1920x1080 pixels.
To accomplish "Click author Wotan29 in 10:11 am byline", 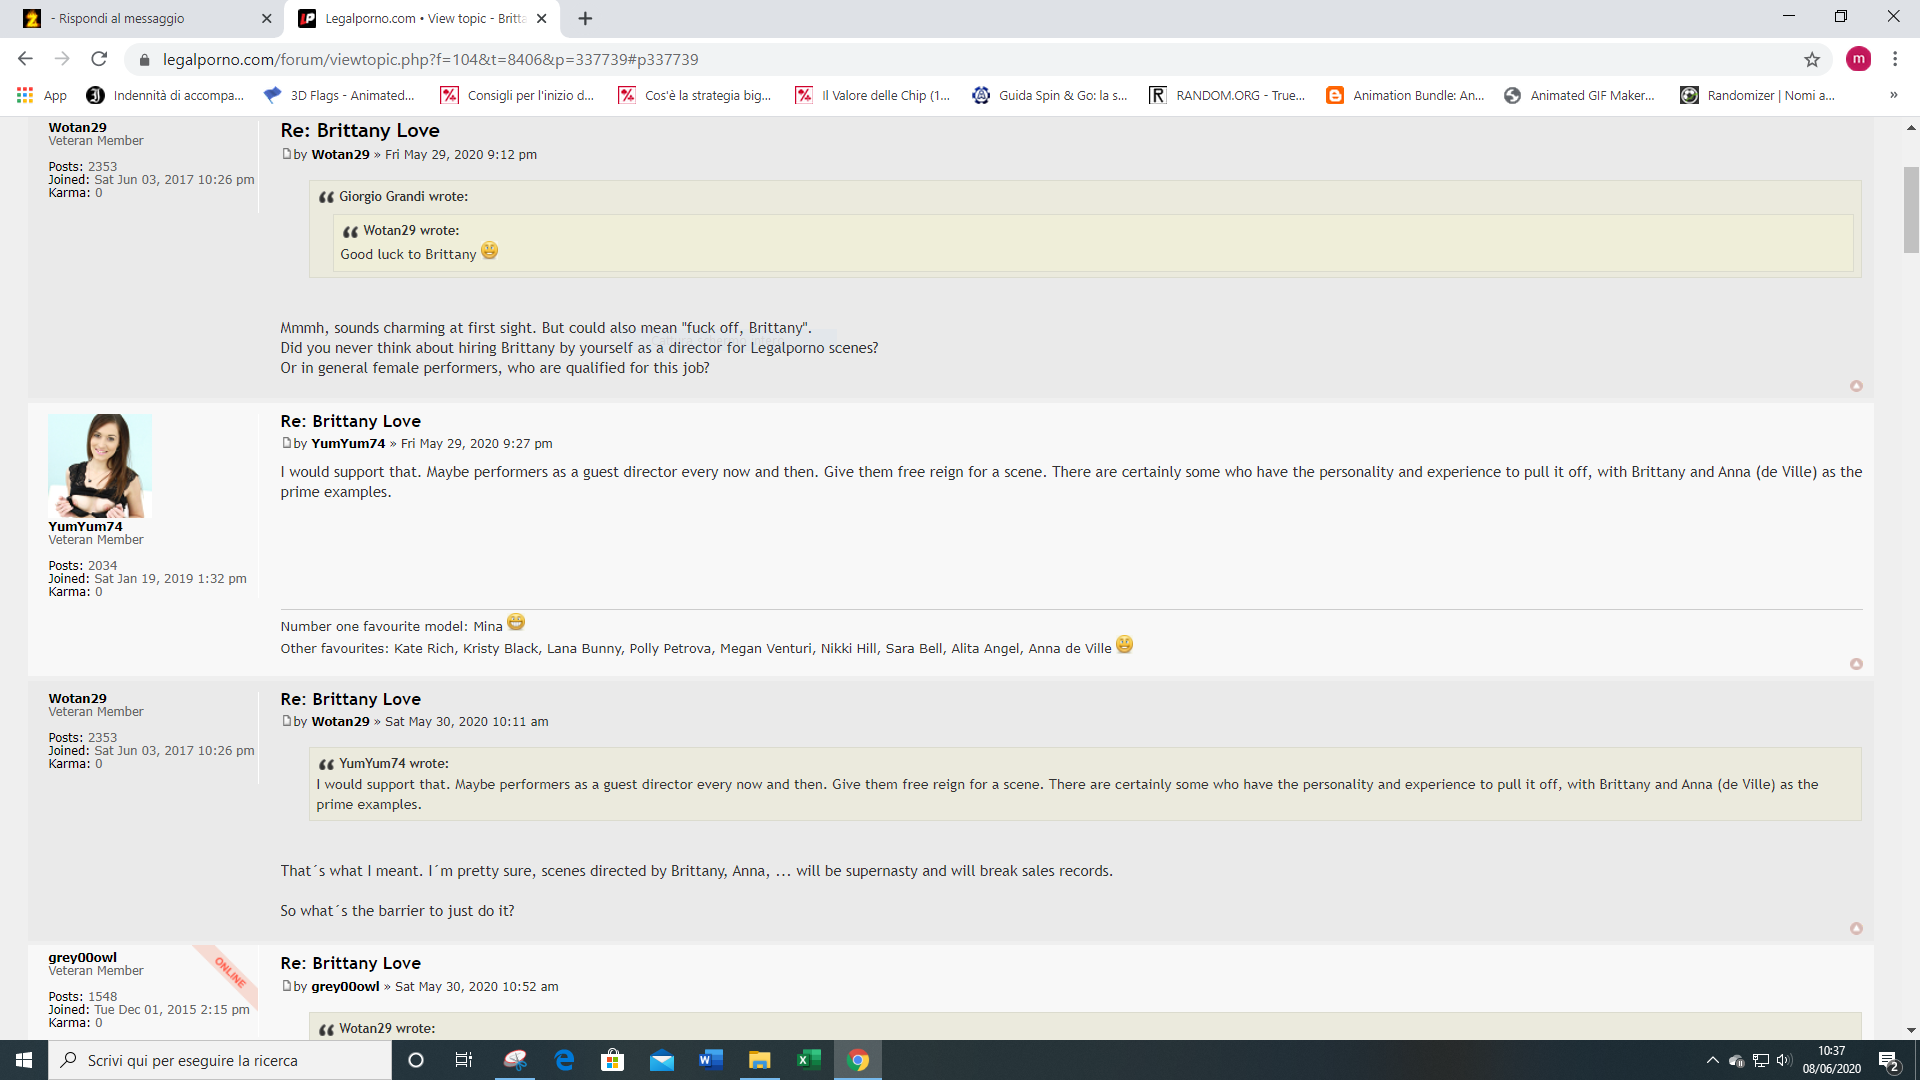I will tap(340, 721).
